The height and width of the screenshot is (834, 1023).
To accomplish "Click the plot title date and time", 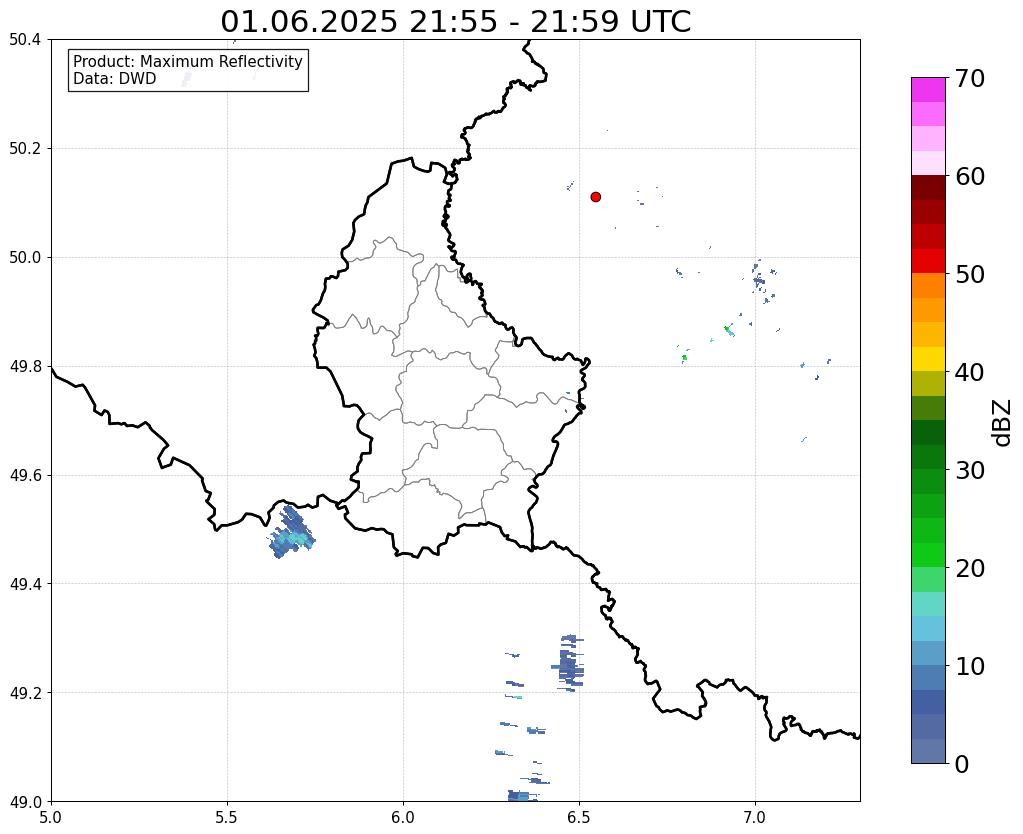I will (x=455, y=22).
